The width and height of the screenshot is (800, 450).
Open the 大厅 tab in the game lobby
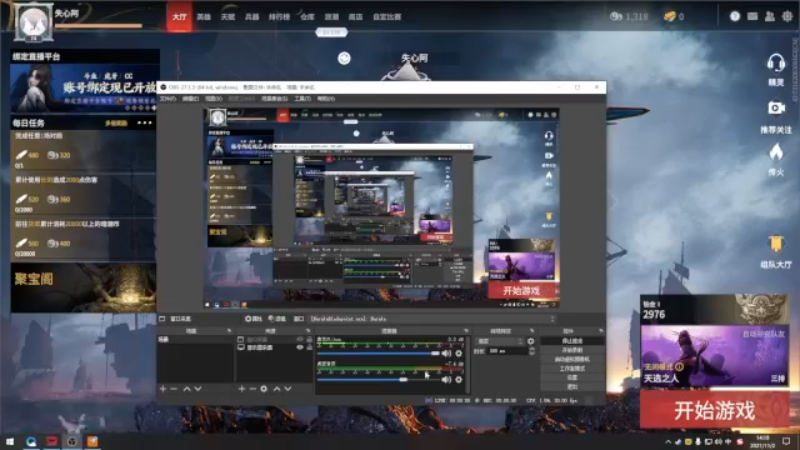(179, 17)
